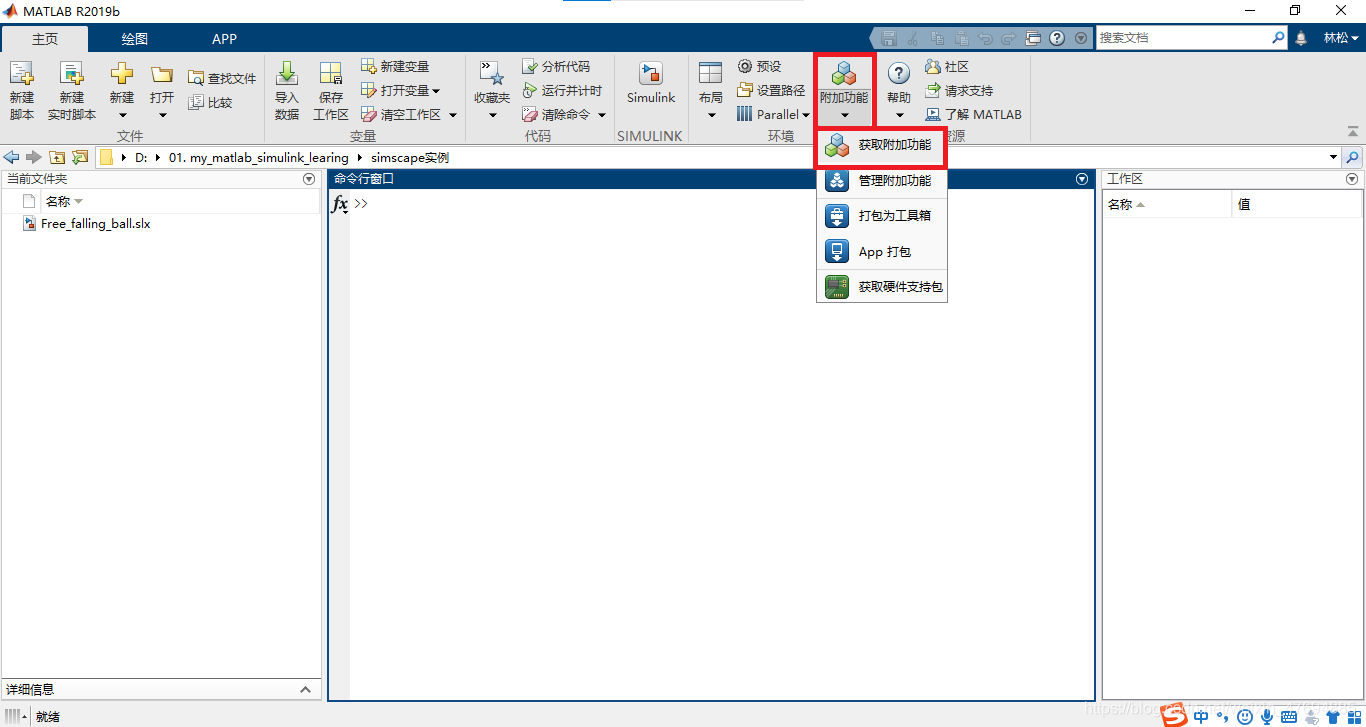1366x727 pixels.
Task: Open Preferences (预设) gear
Action: [x=760, y=66]
